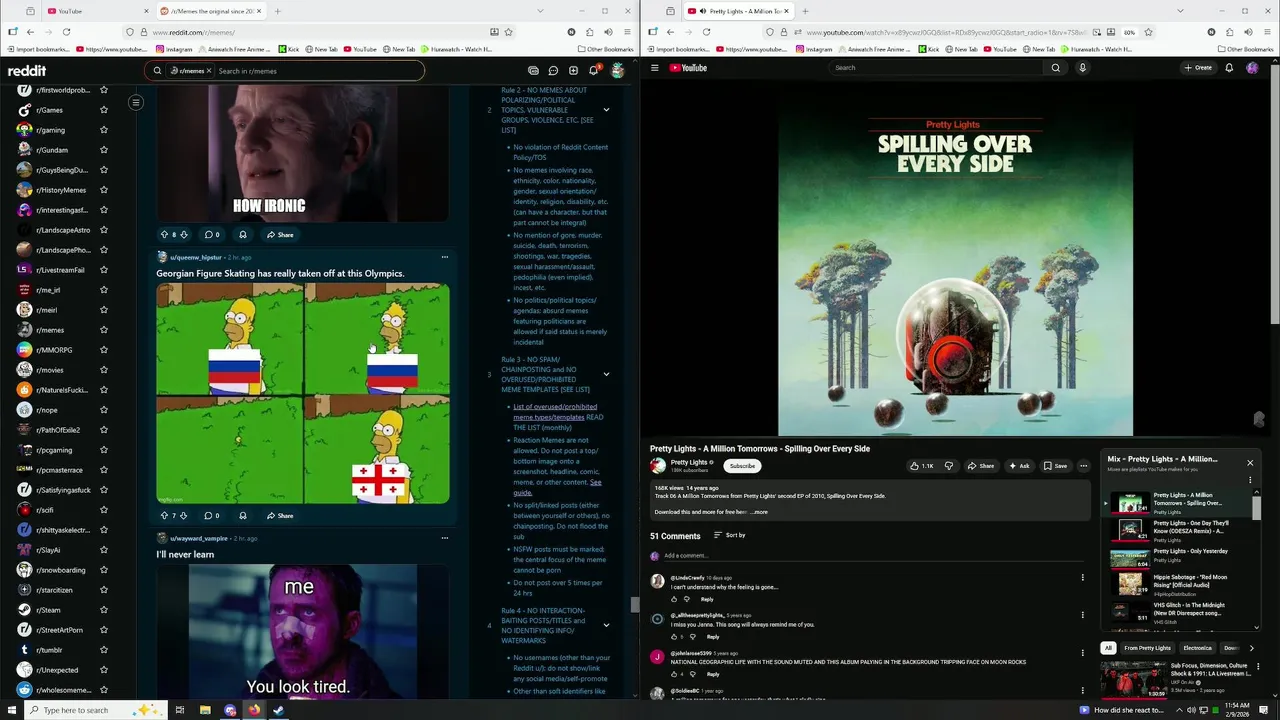Save the video to a playlist

pyautogui.click(x=1055, y=466)
